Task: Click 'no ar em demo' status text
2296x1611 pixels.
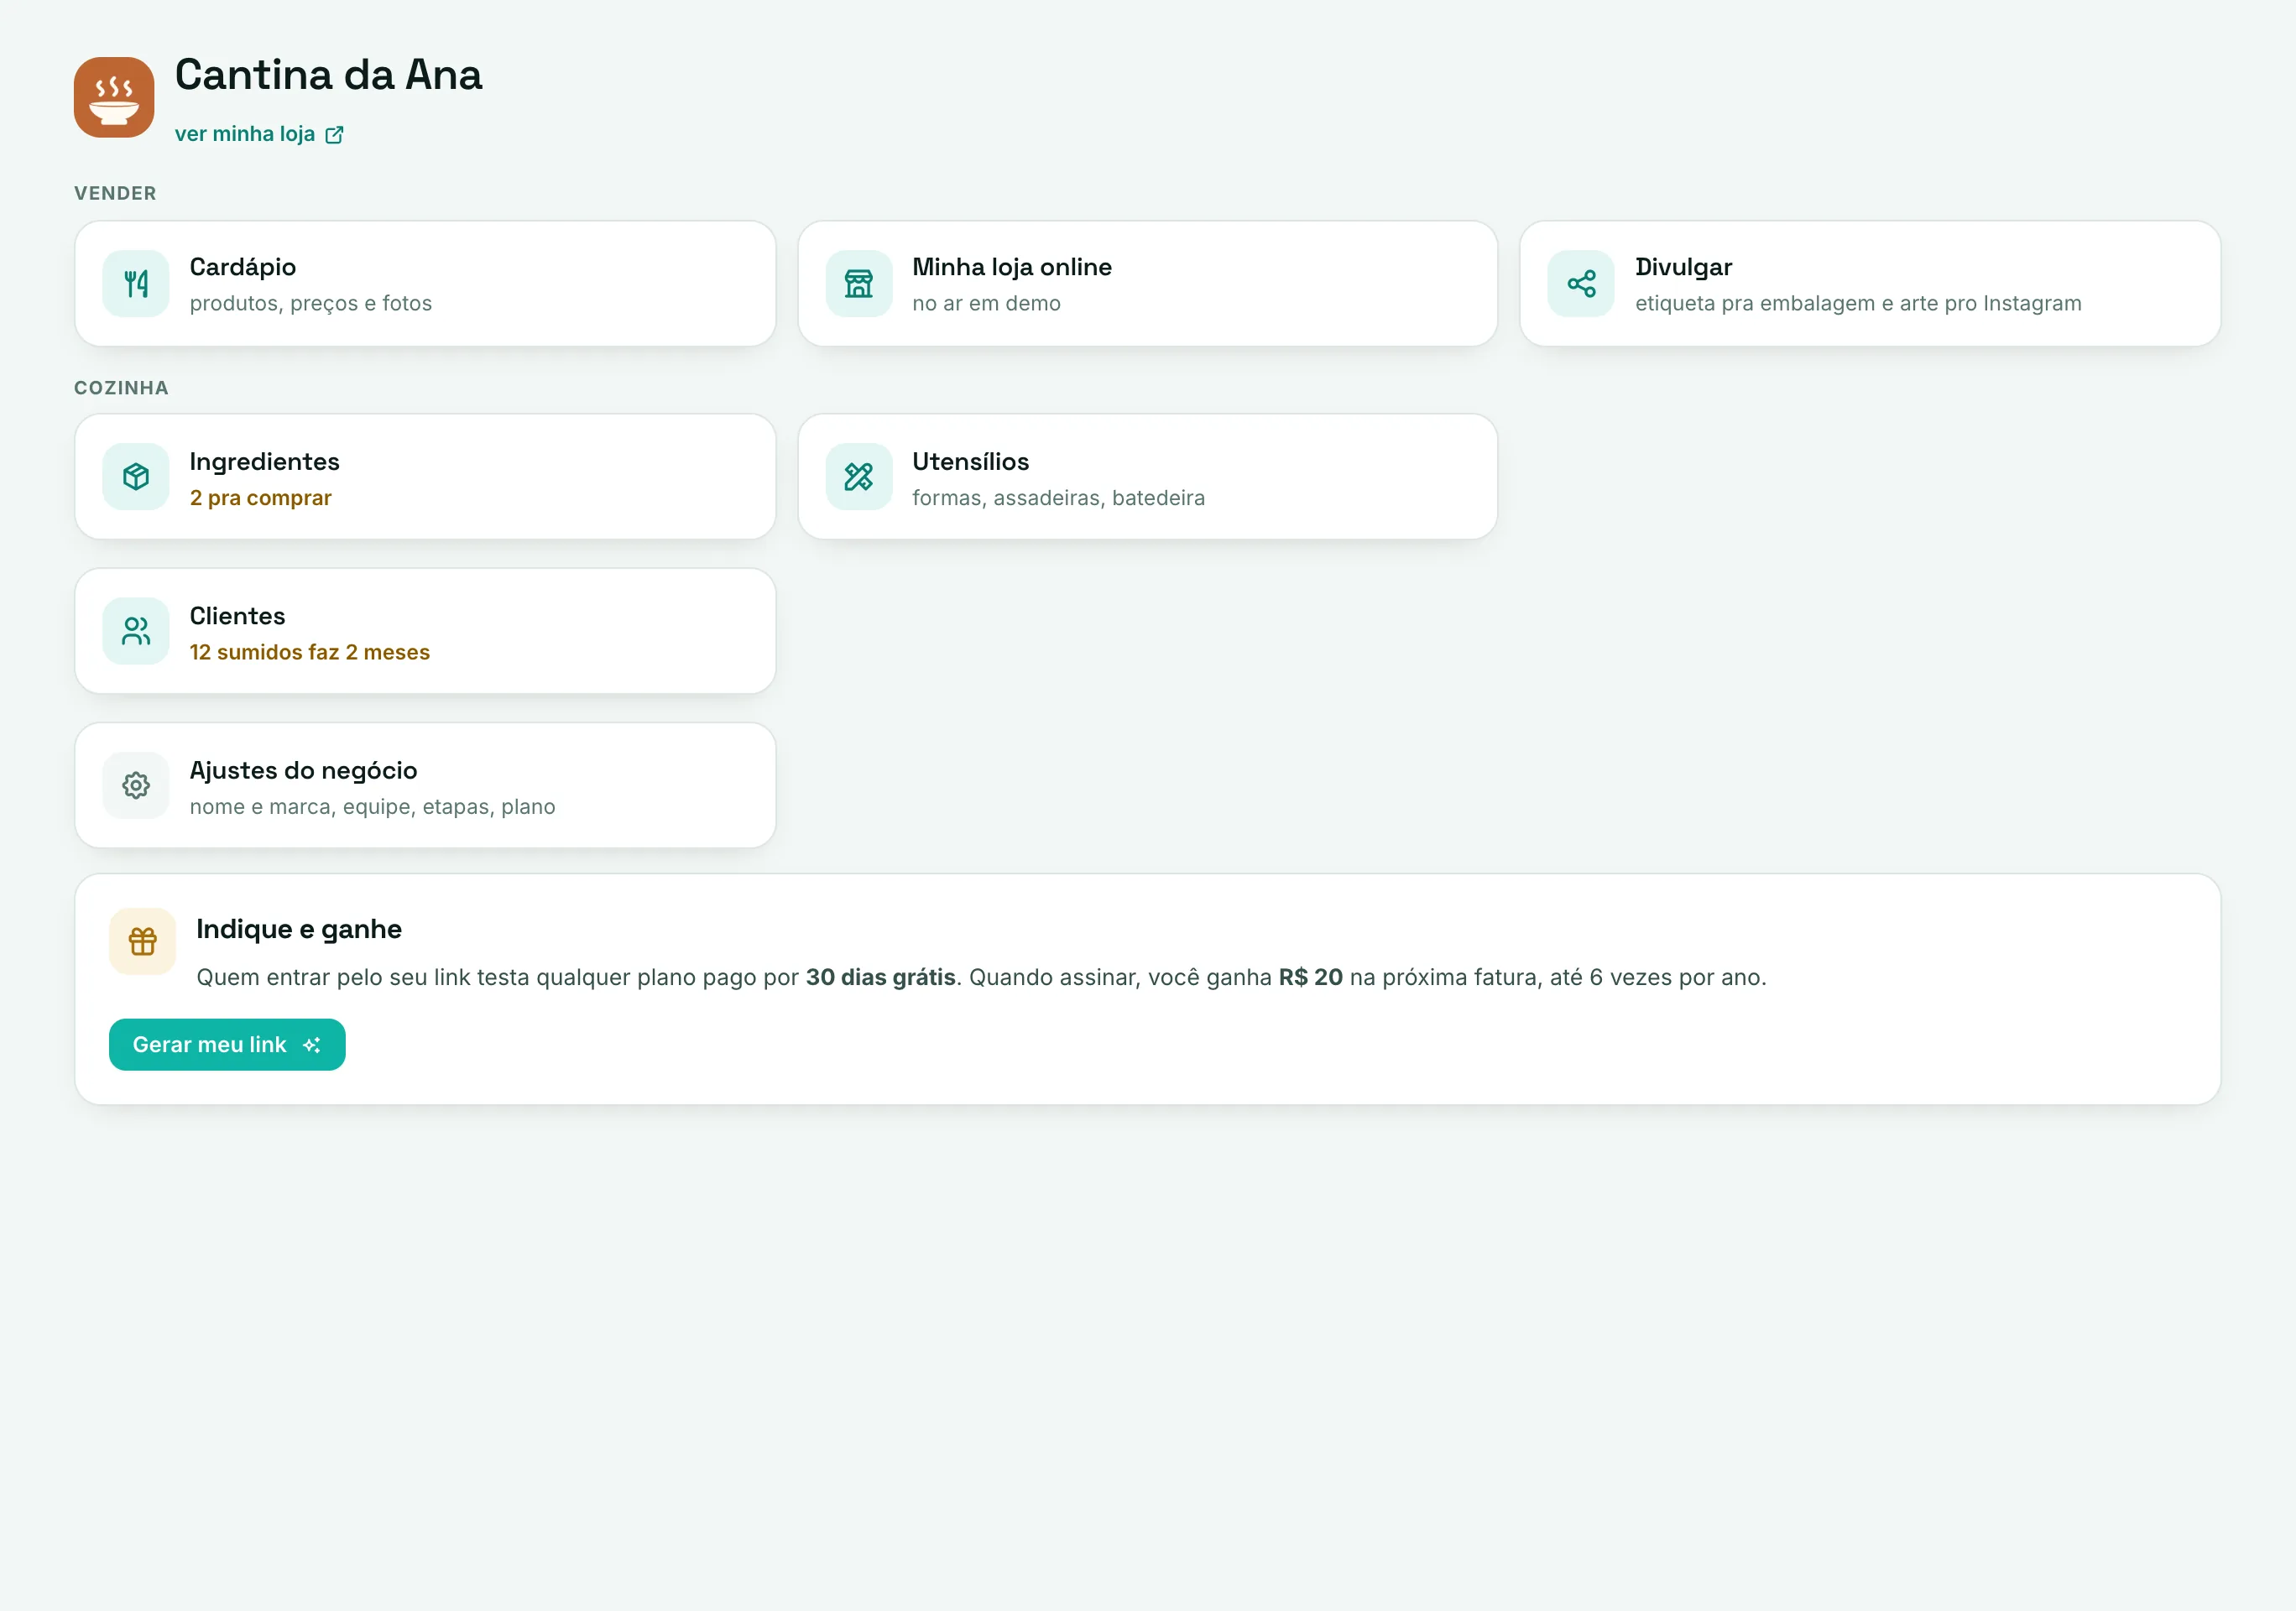Action: point(987,304)
